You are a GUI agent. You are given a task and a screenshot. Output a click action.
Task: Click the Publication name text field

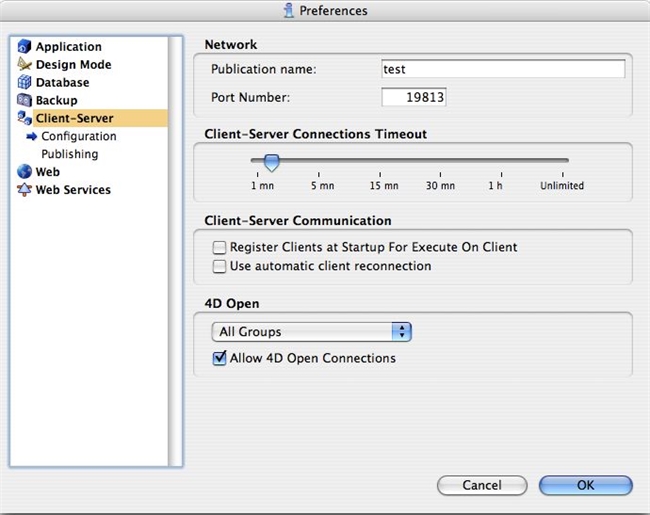click(503, 70)
